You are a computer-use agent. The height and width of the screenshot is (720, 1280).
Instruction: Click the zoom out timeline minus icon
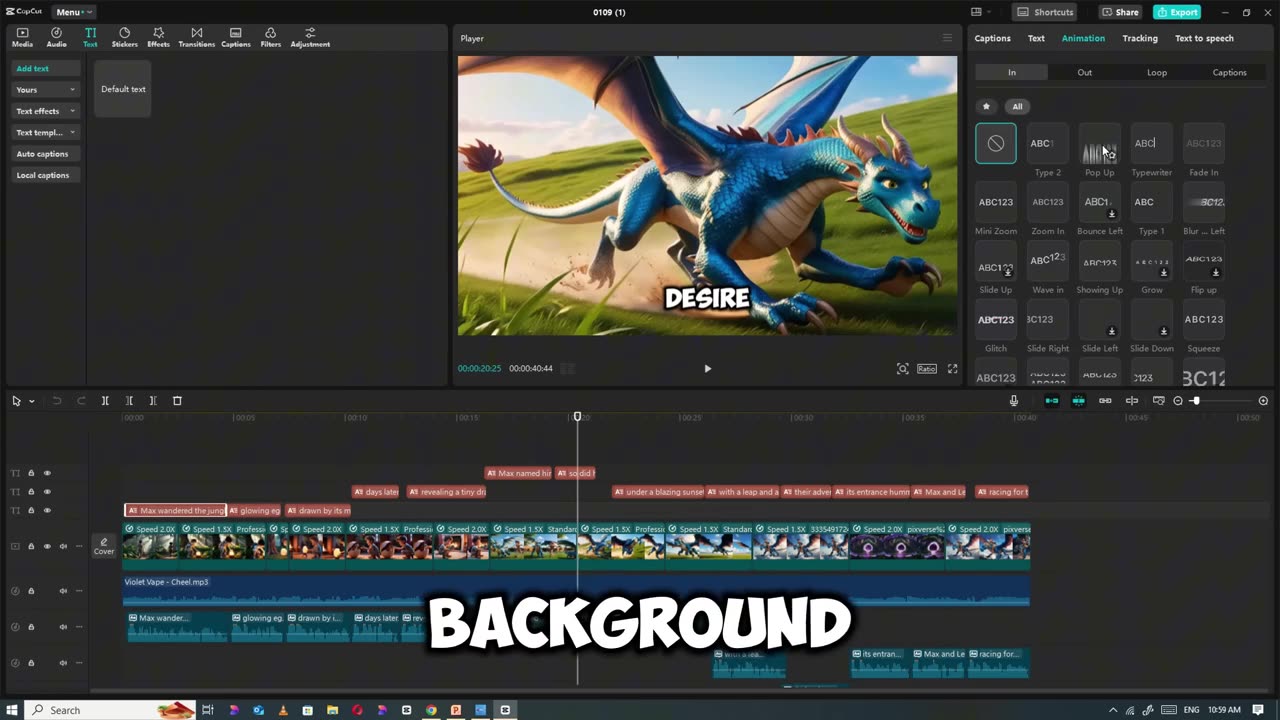[x=1178, y=401]
